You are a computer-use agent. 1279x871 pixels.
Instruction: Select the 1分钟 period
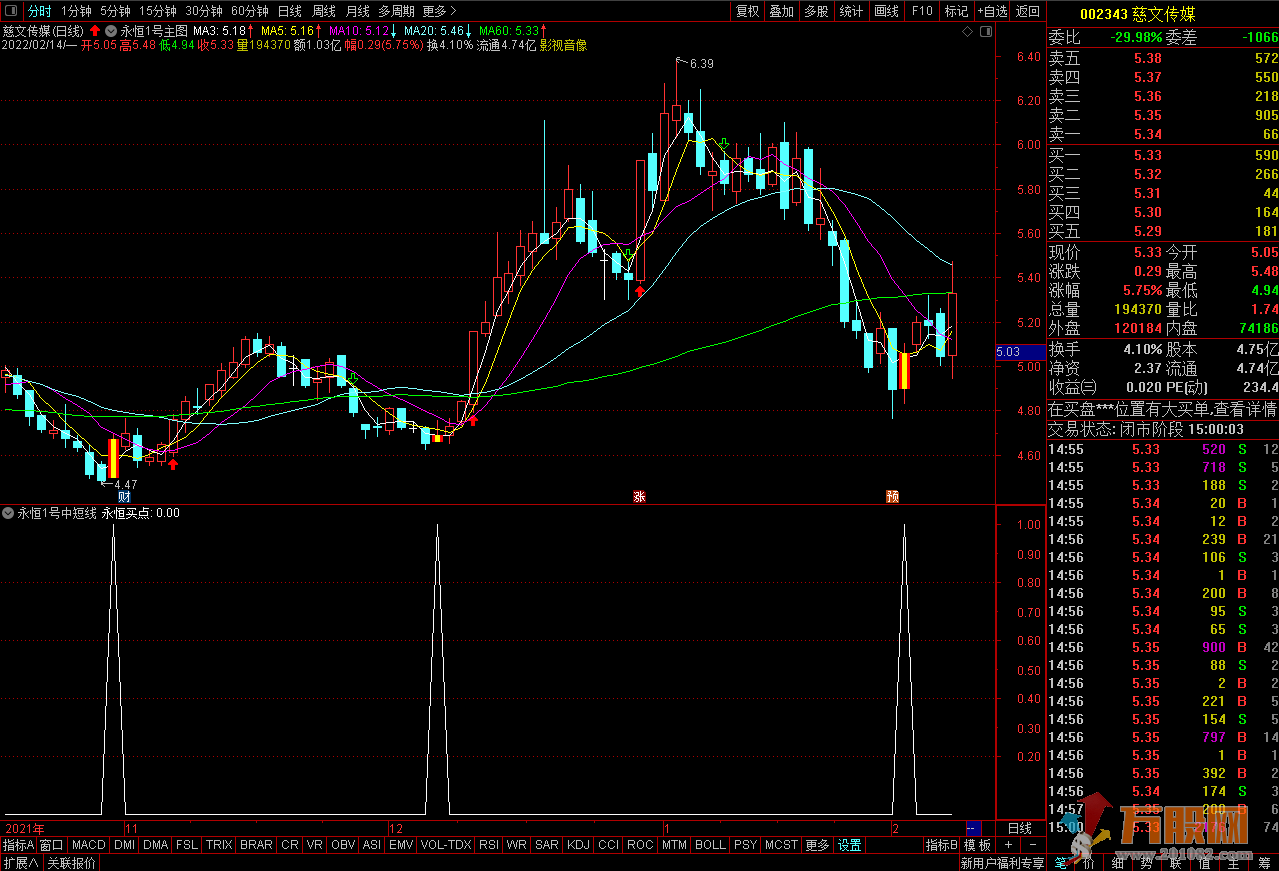click(76, 11)
